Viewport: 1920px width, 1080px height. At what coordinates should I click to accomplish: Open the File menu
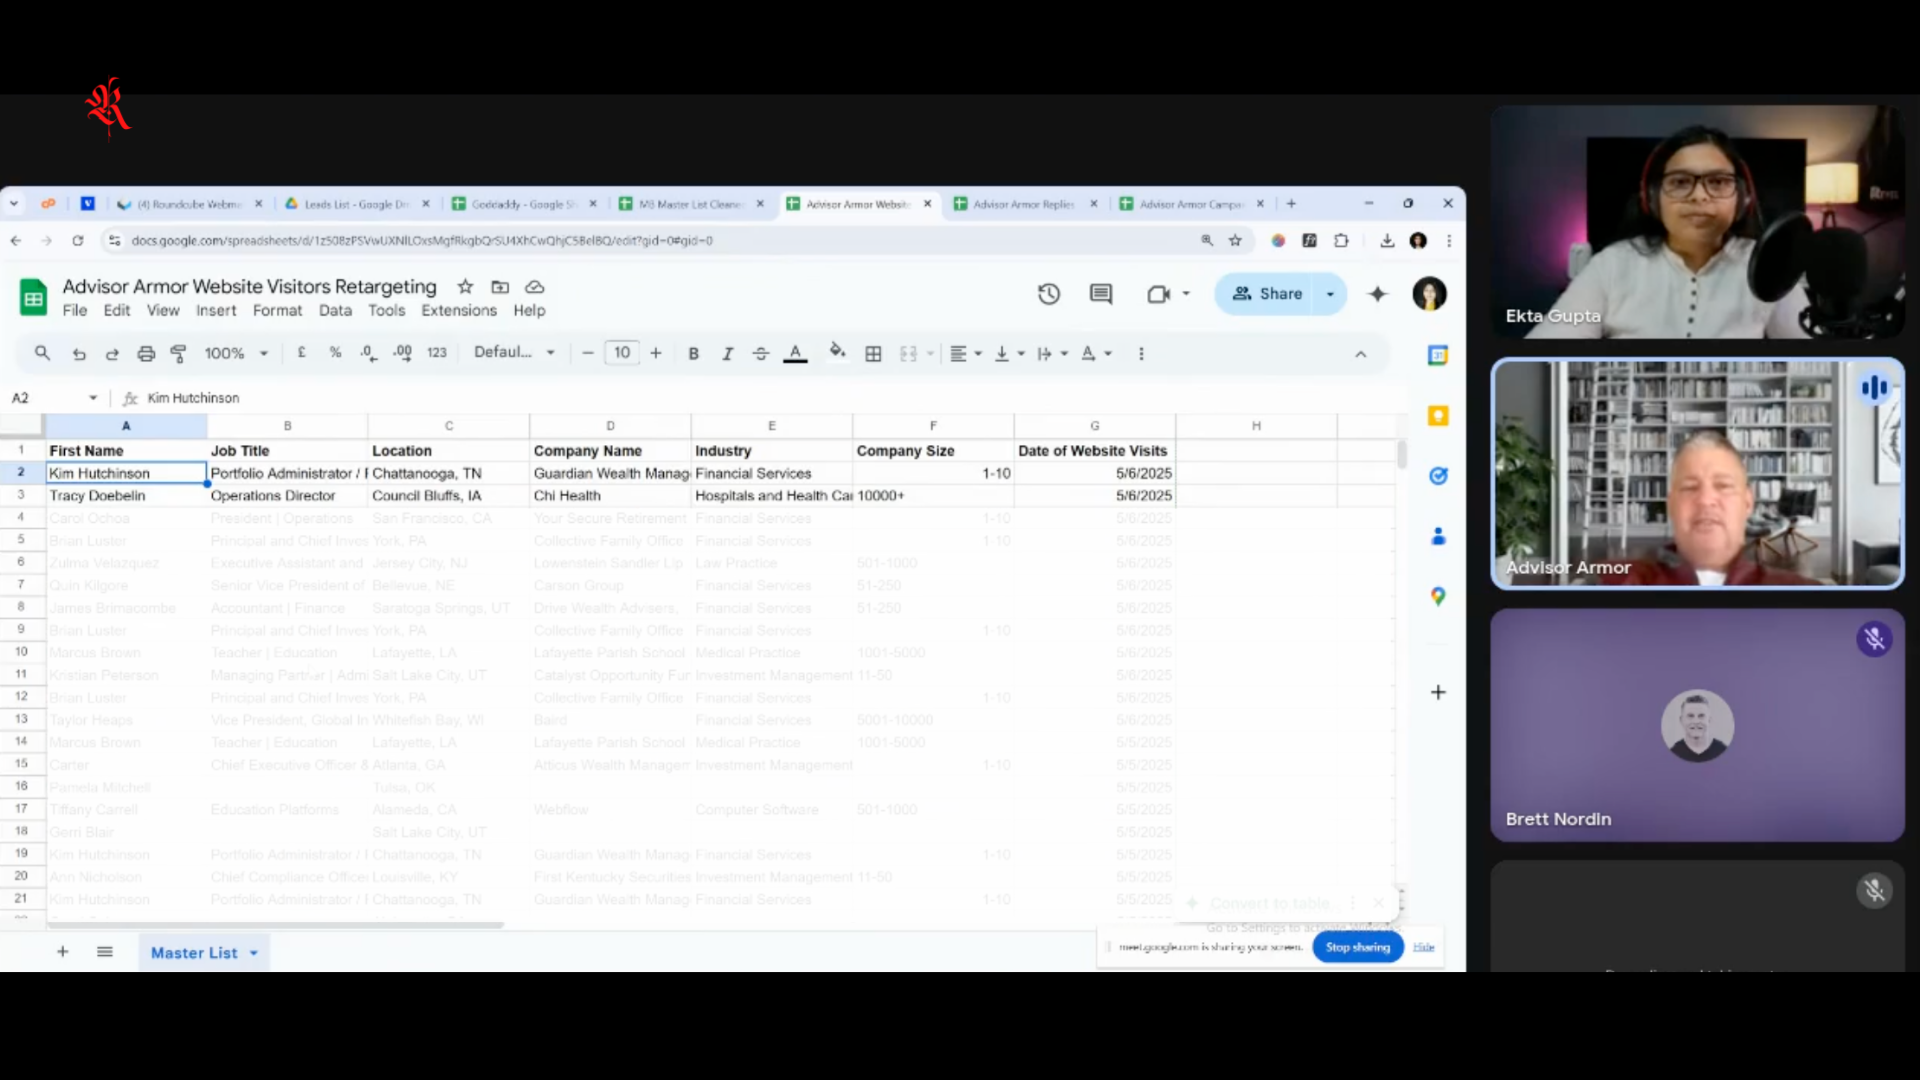pyautogui.click(x=75, y=311)
